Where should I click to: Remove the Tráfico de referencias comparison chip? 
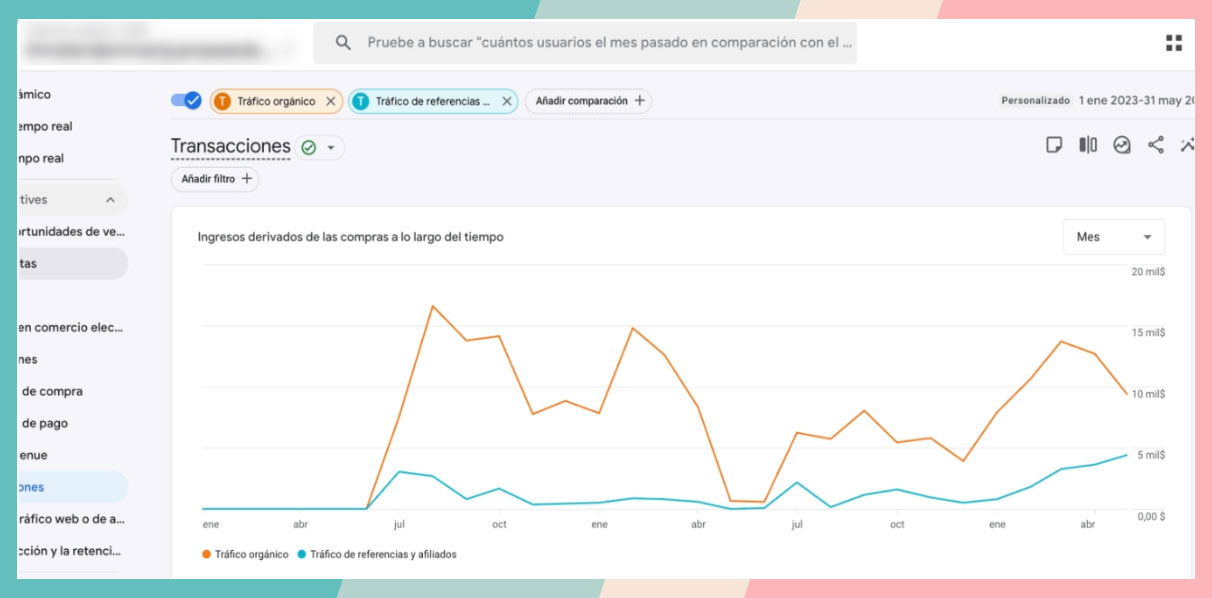coord(506,101)
